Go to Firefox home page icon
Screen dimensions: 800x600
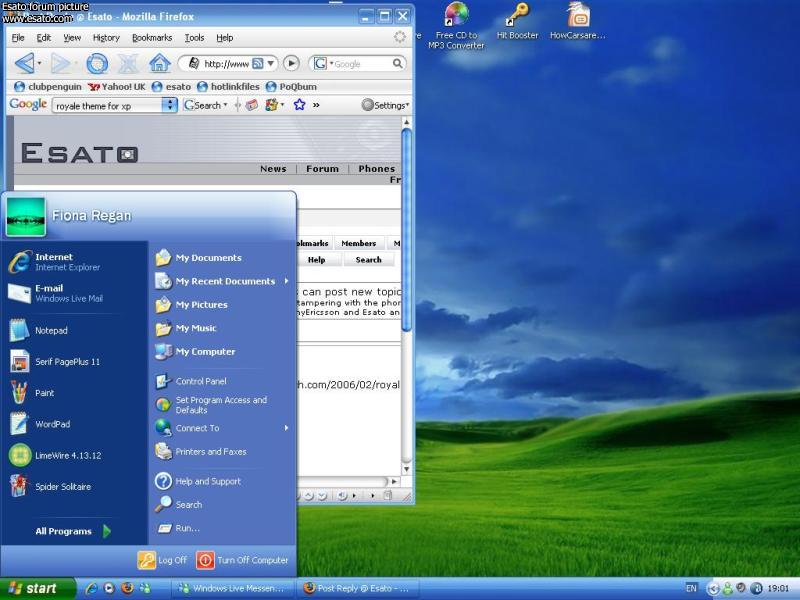[x=160, y=63]
